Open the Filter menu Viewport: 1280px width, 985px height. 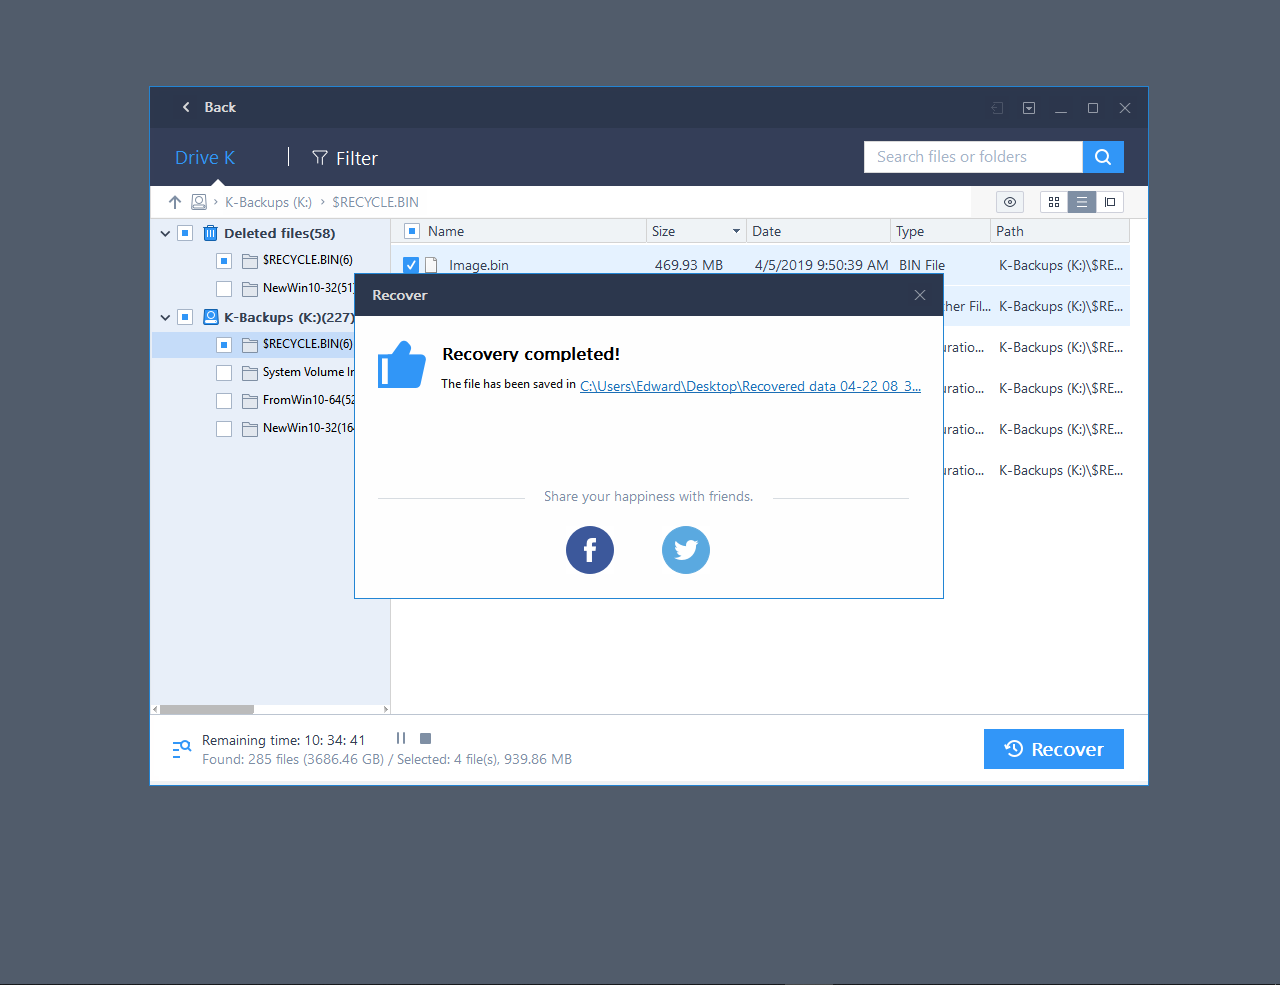tap(345, 158)
